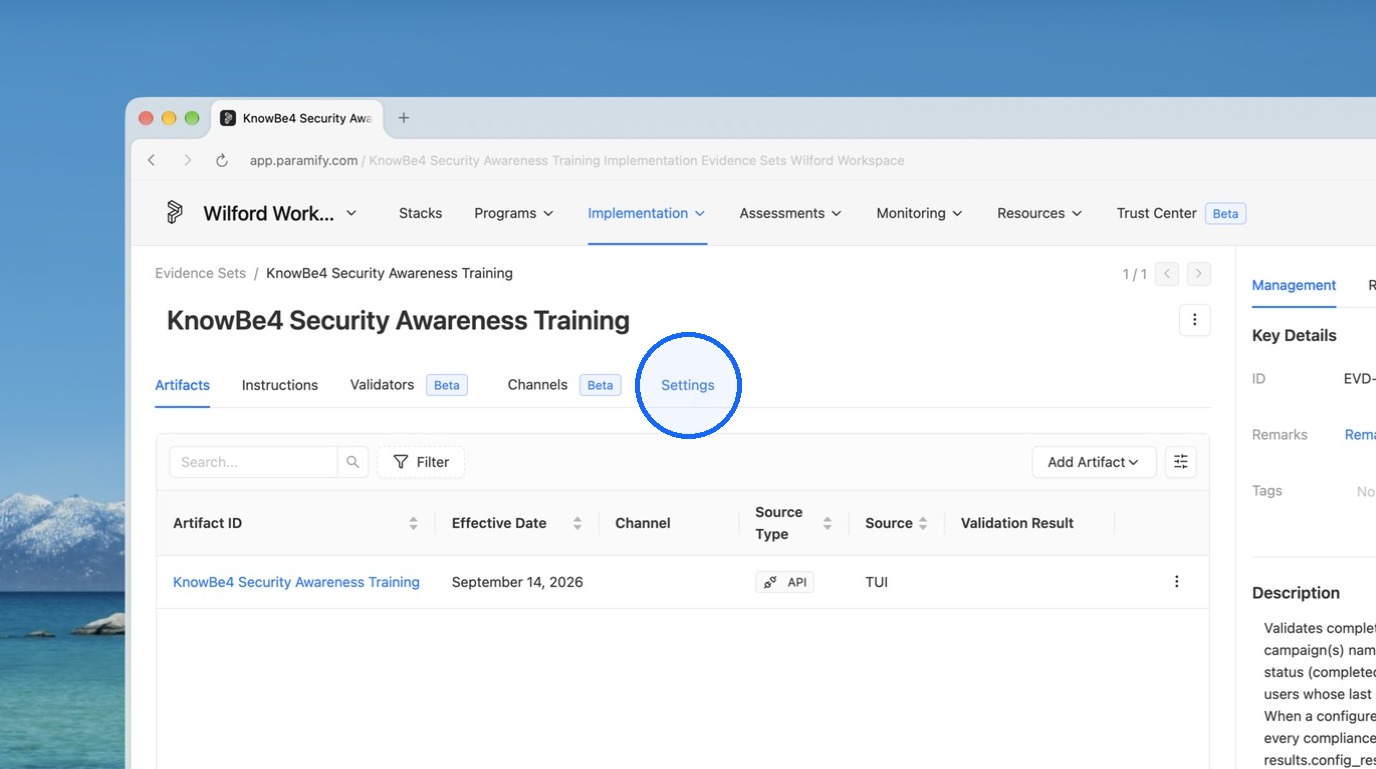Sort by Effective Date column
Image resolution: width=1376 pixels, height=769 pixels.
coord(577,523)
